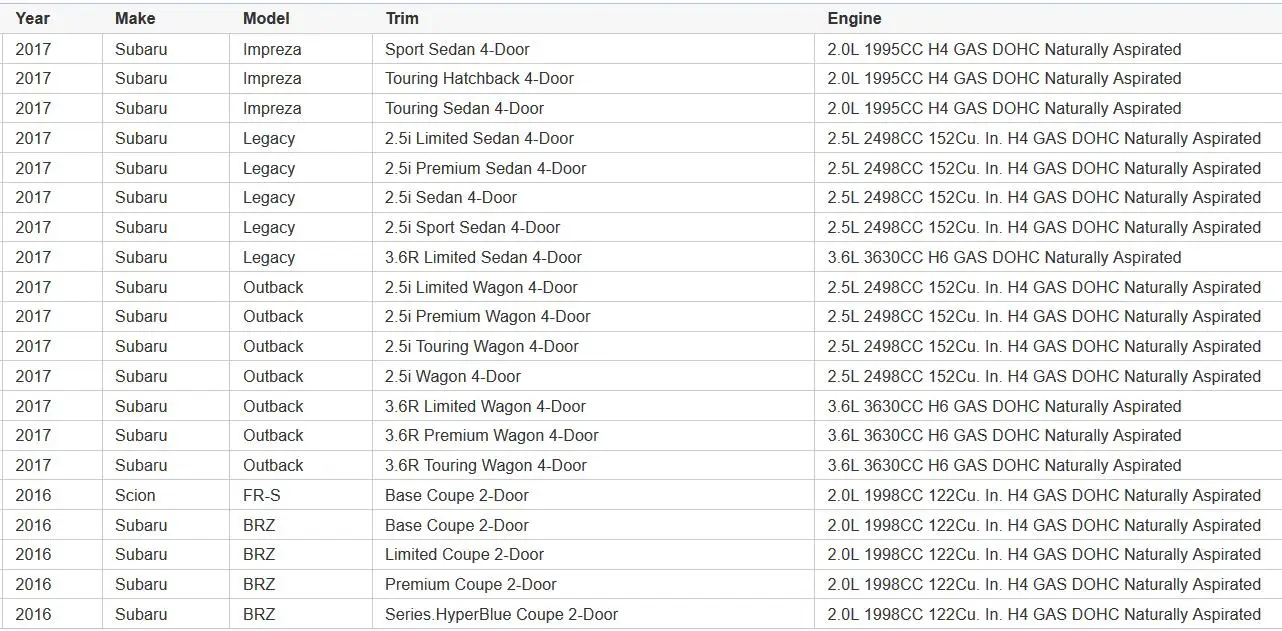This screenshot has height=631, width=1282.
Task: Click the 3.6R Limited Sedan 4-Door cell
Action: point(593,257)
